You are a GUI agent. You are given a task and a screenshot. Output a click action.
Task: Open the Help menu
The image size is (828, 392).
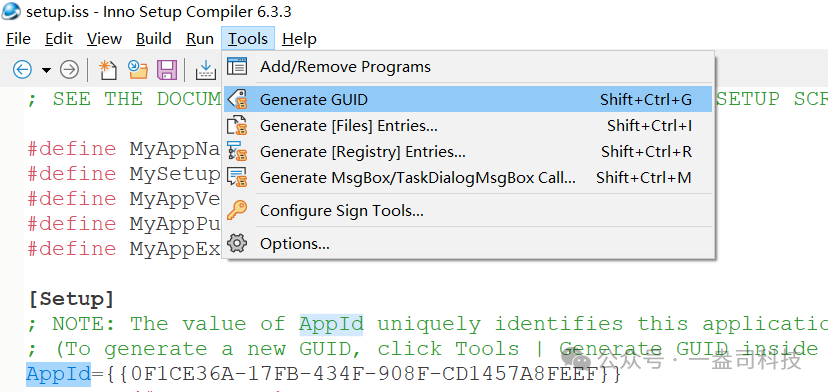click(299, 39)
